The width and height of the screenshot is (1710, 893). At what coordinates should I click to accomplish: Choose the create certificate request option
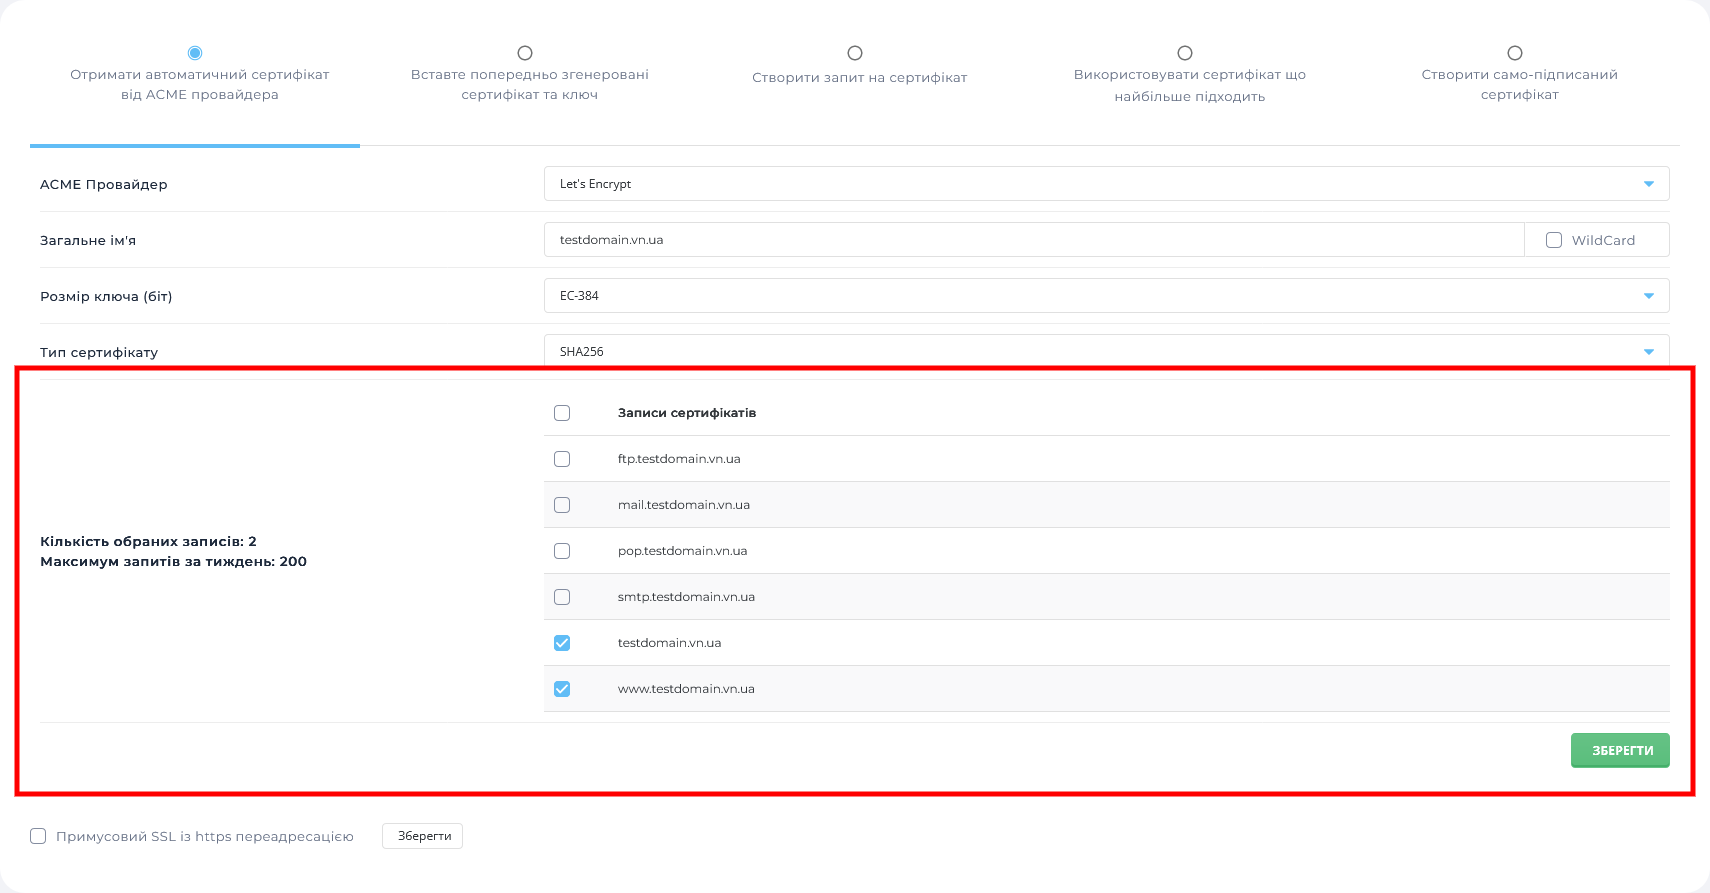click(855, 53)
